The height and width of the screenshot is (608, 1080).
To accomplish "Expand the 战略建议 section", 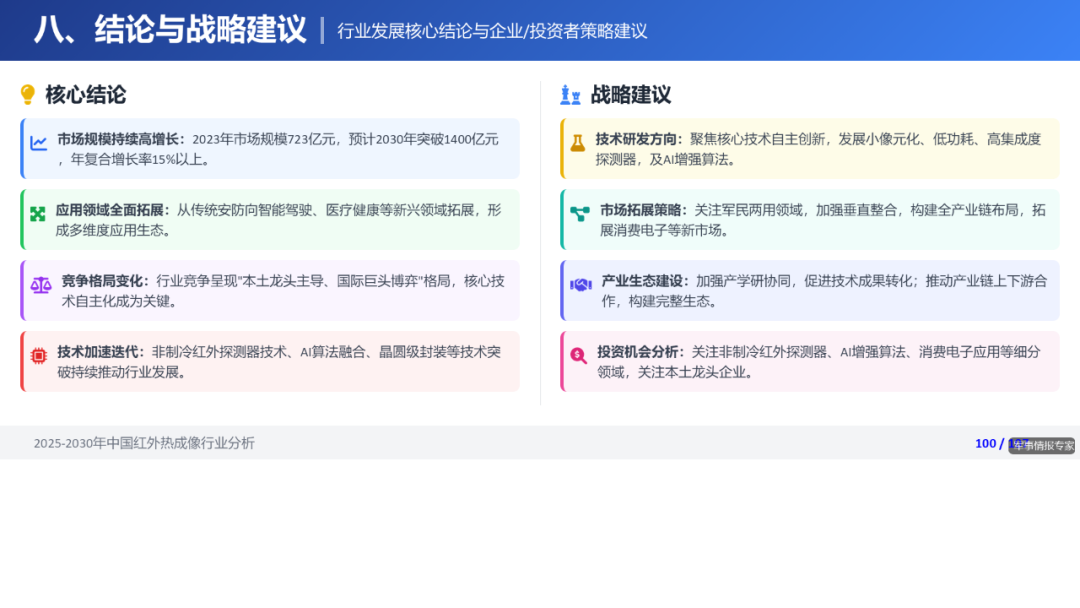I will (630, 95).
